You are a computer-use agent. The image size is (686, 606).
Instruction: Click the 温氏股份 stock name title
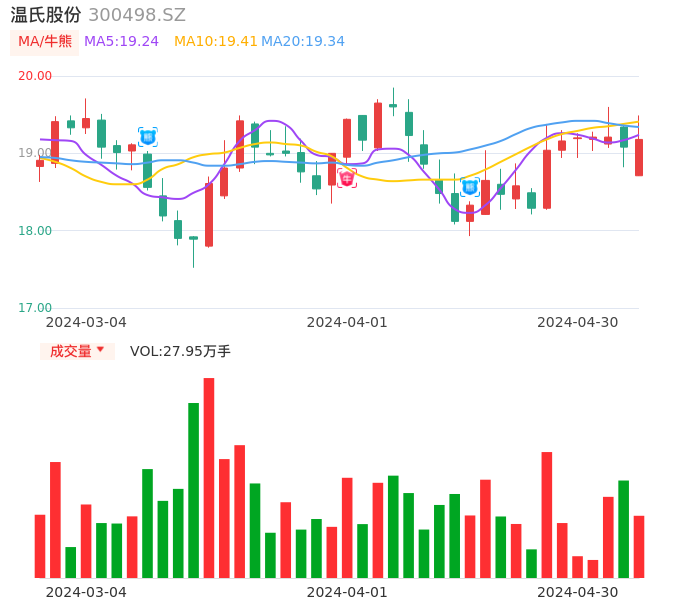click(46, 15)
